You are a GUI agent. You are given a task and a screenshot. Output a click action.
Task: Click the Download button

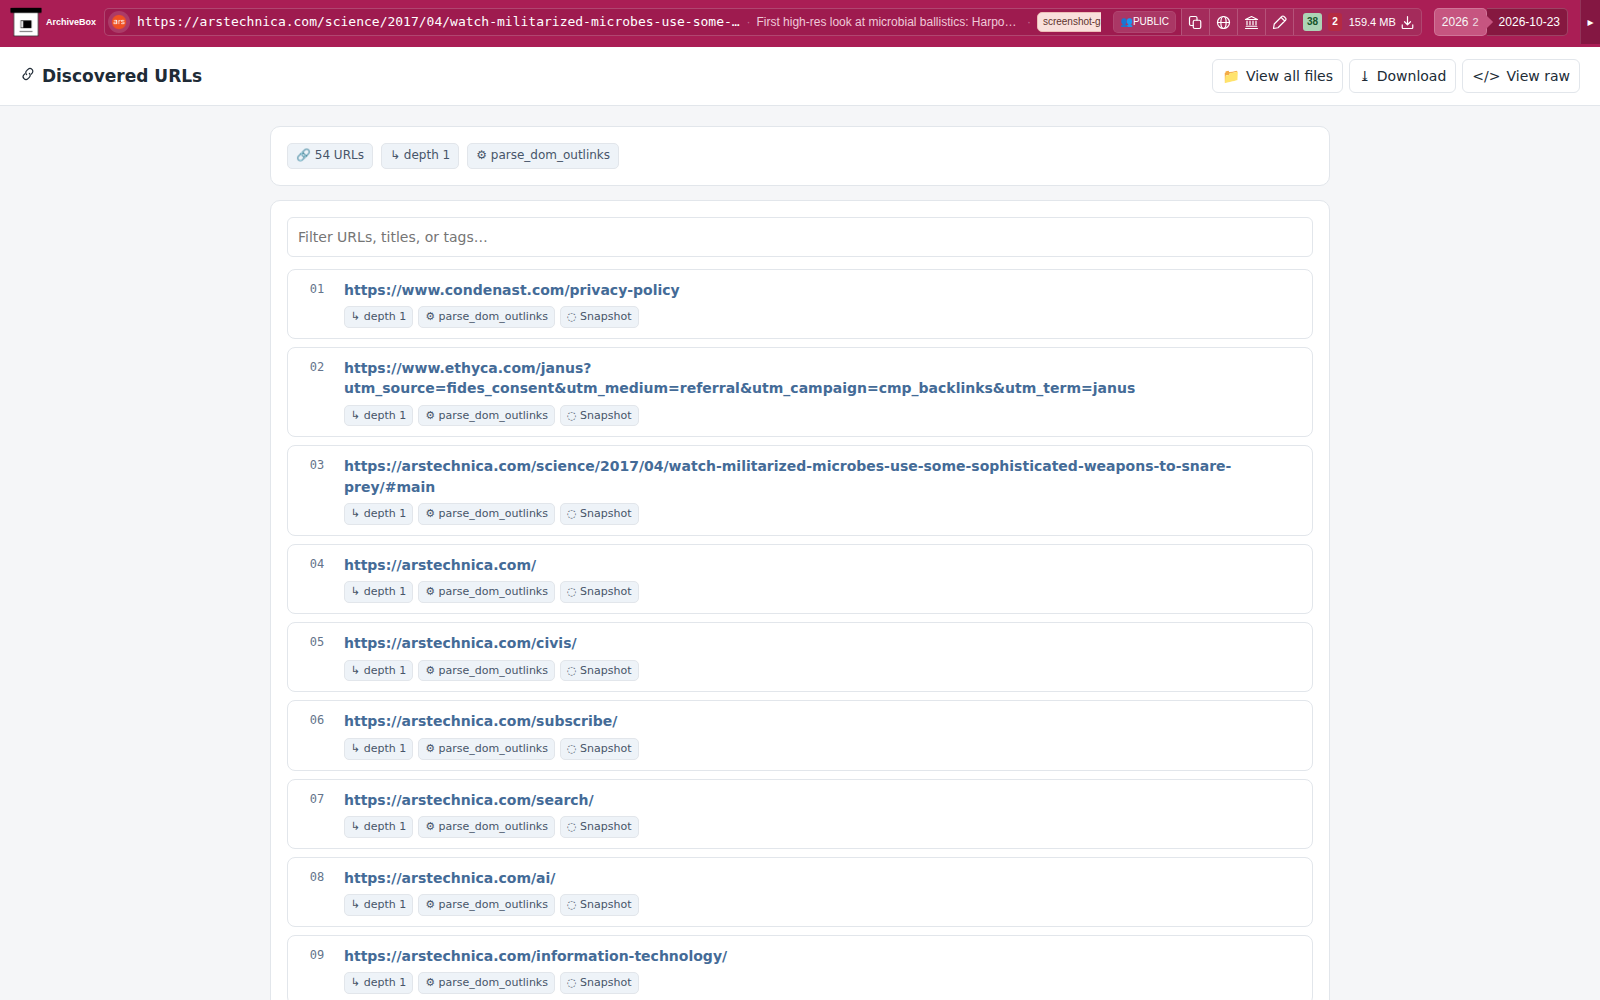click(x=1402, y=76)
